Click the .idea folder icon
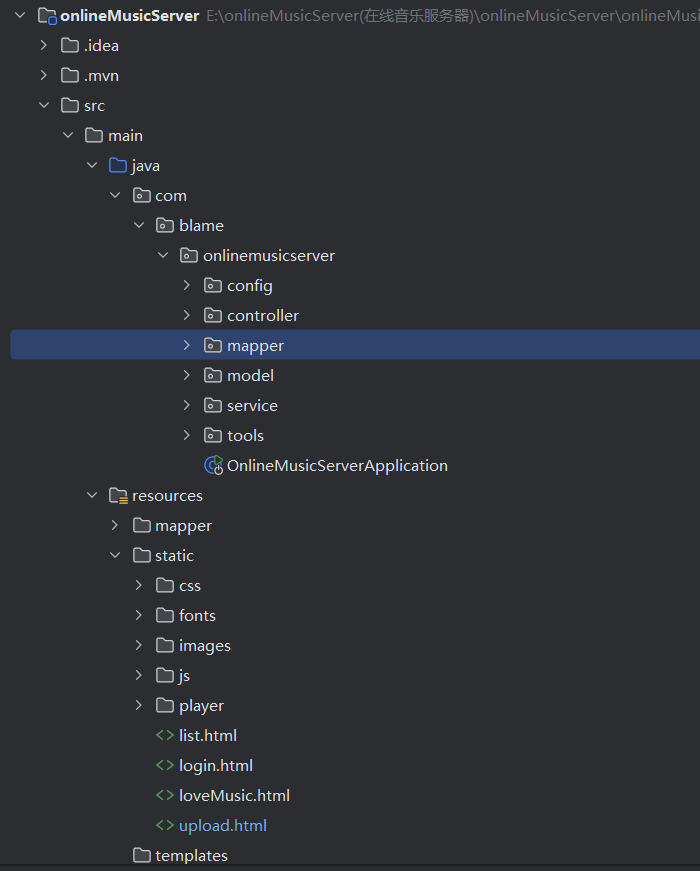Image resolution: width=700 pixels, height=871 pixels. (x=70, y=45)
